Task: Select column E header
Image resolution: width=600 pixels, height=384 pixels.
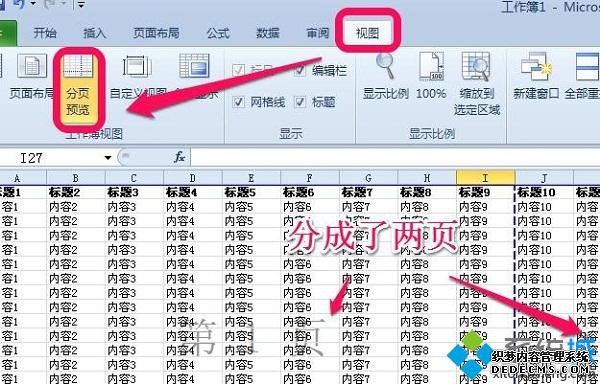Action: coord(251,178)
